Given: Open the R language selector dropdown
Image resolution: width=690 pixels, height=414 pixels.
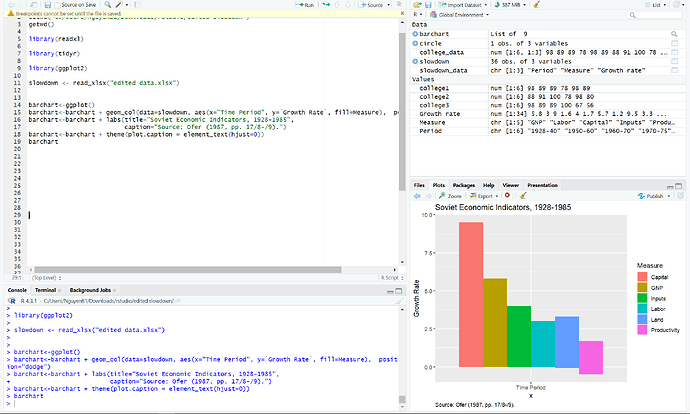Looking at the screenshot, I should point(418,15).
